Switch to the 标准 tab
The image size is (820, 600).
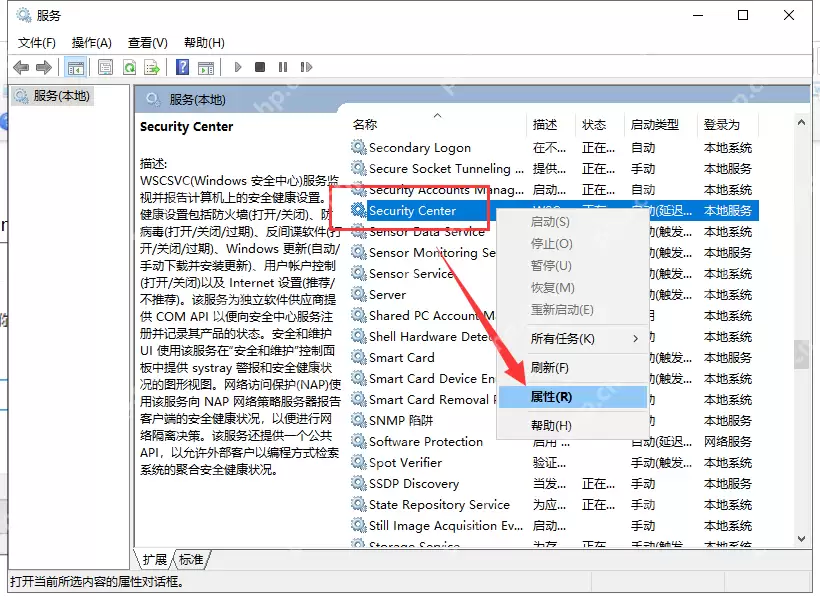pyautogui.click(x=190, y=560)
